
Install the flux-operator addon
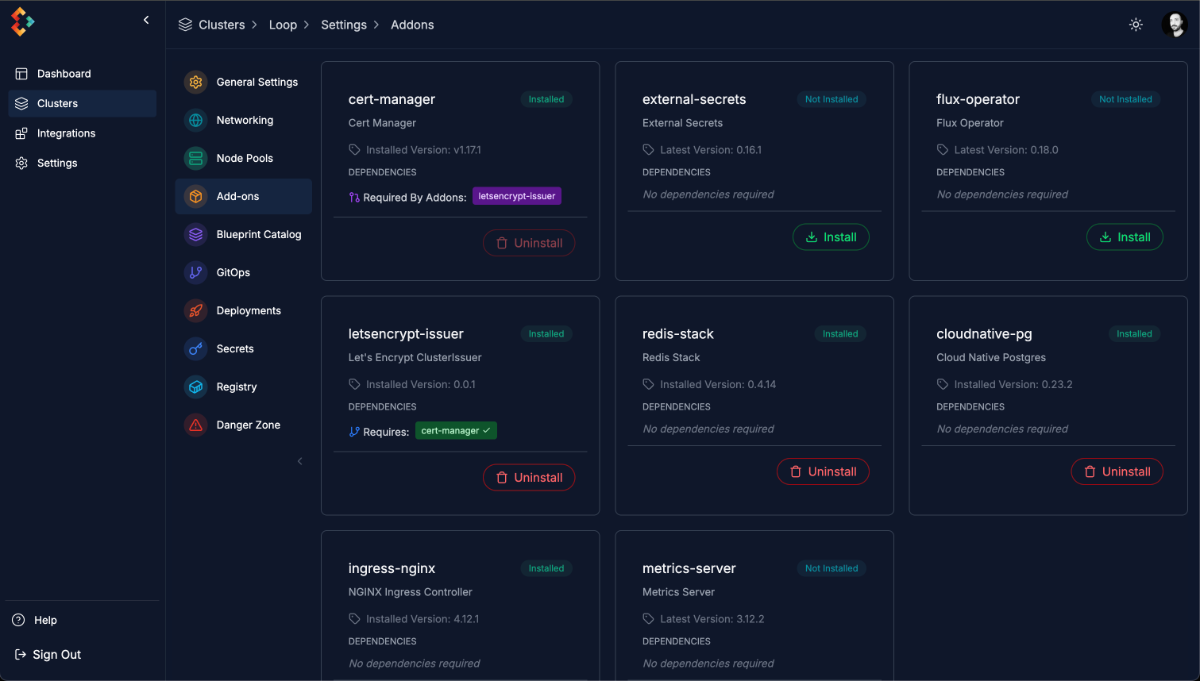1125,237
